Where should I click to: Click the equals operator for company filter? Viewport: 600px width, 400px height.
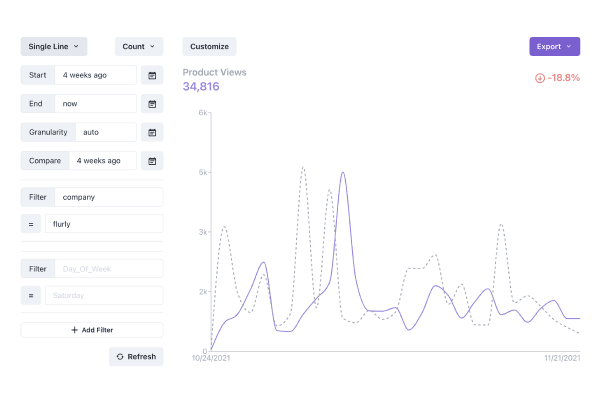pos(31,224)
